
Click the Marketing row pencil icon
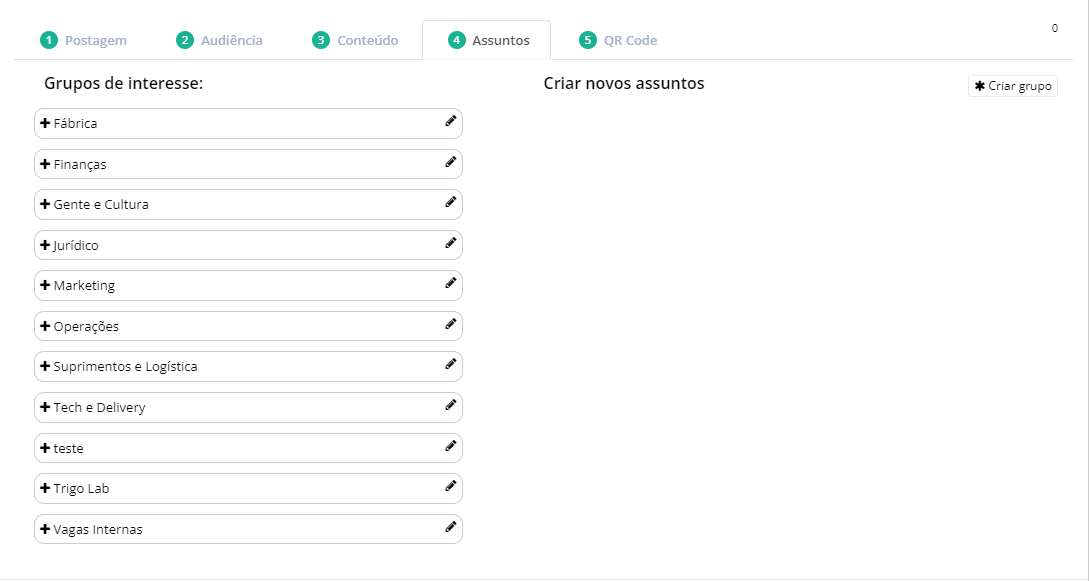coord(450,283)
